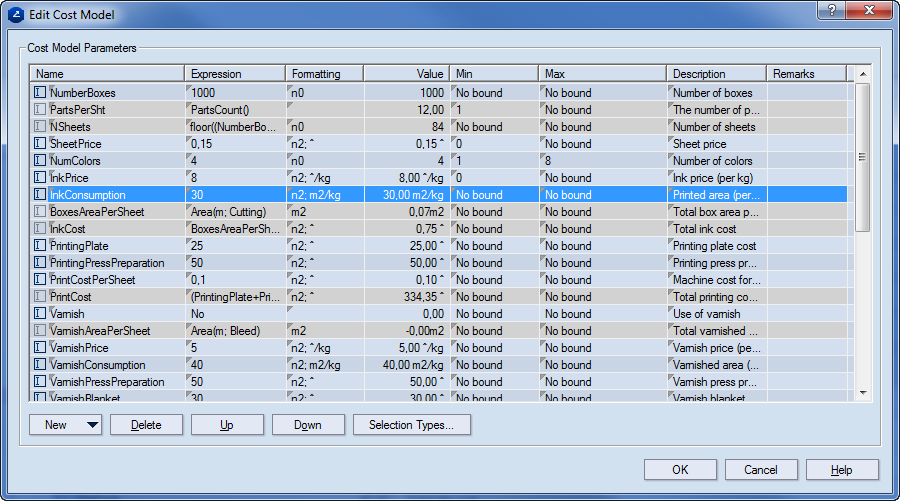Click the Expression column header

point(235,74)
